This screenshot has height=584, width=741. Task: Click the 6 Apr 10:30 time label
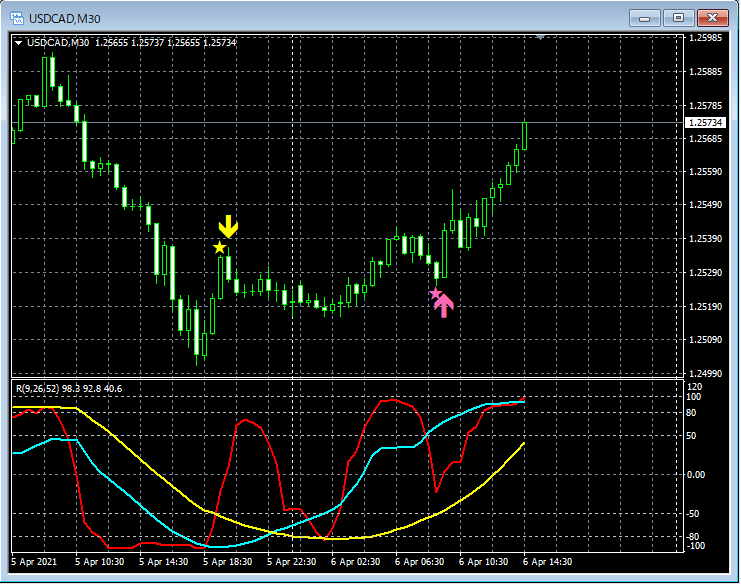pyautogui.click(x=483, y=562)
